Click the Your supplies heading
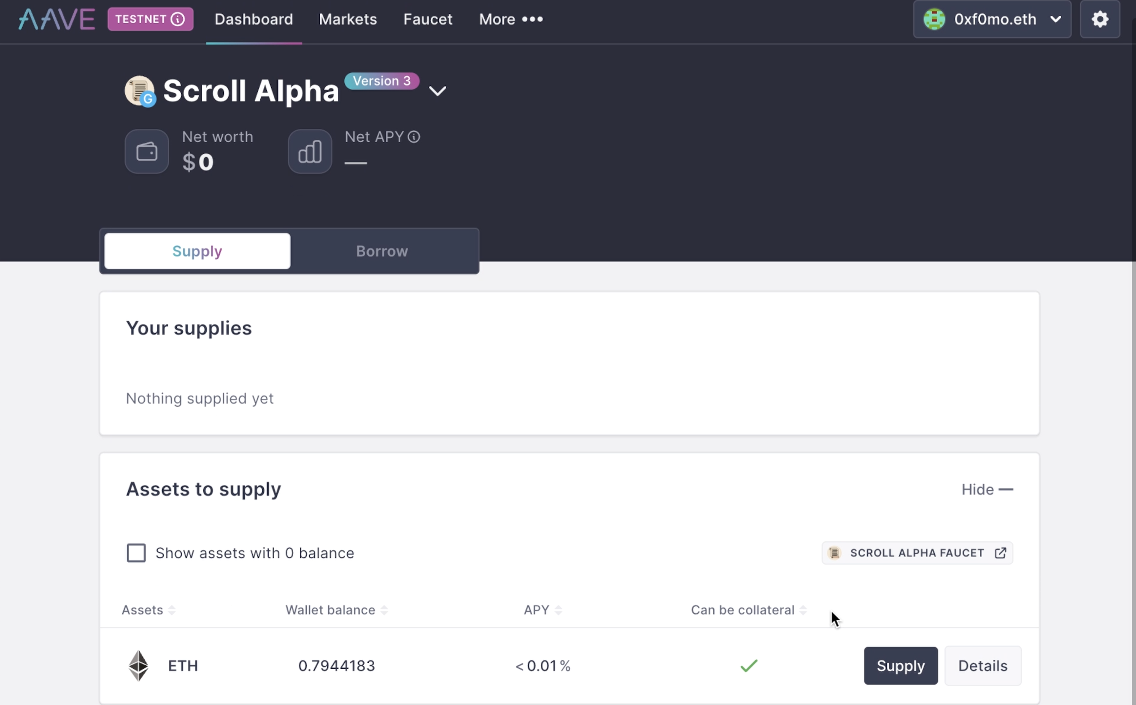The height and width of the screenshot is (705, 1136). tap(189, 328)
